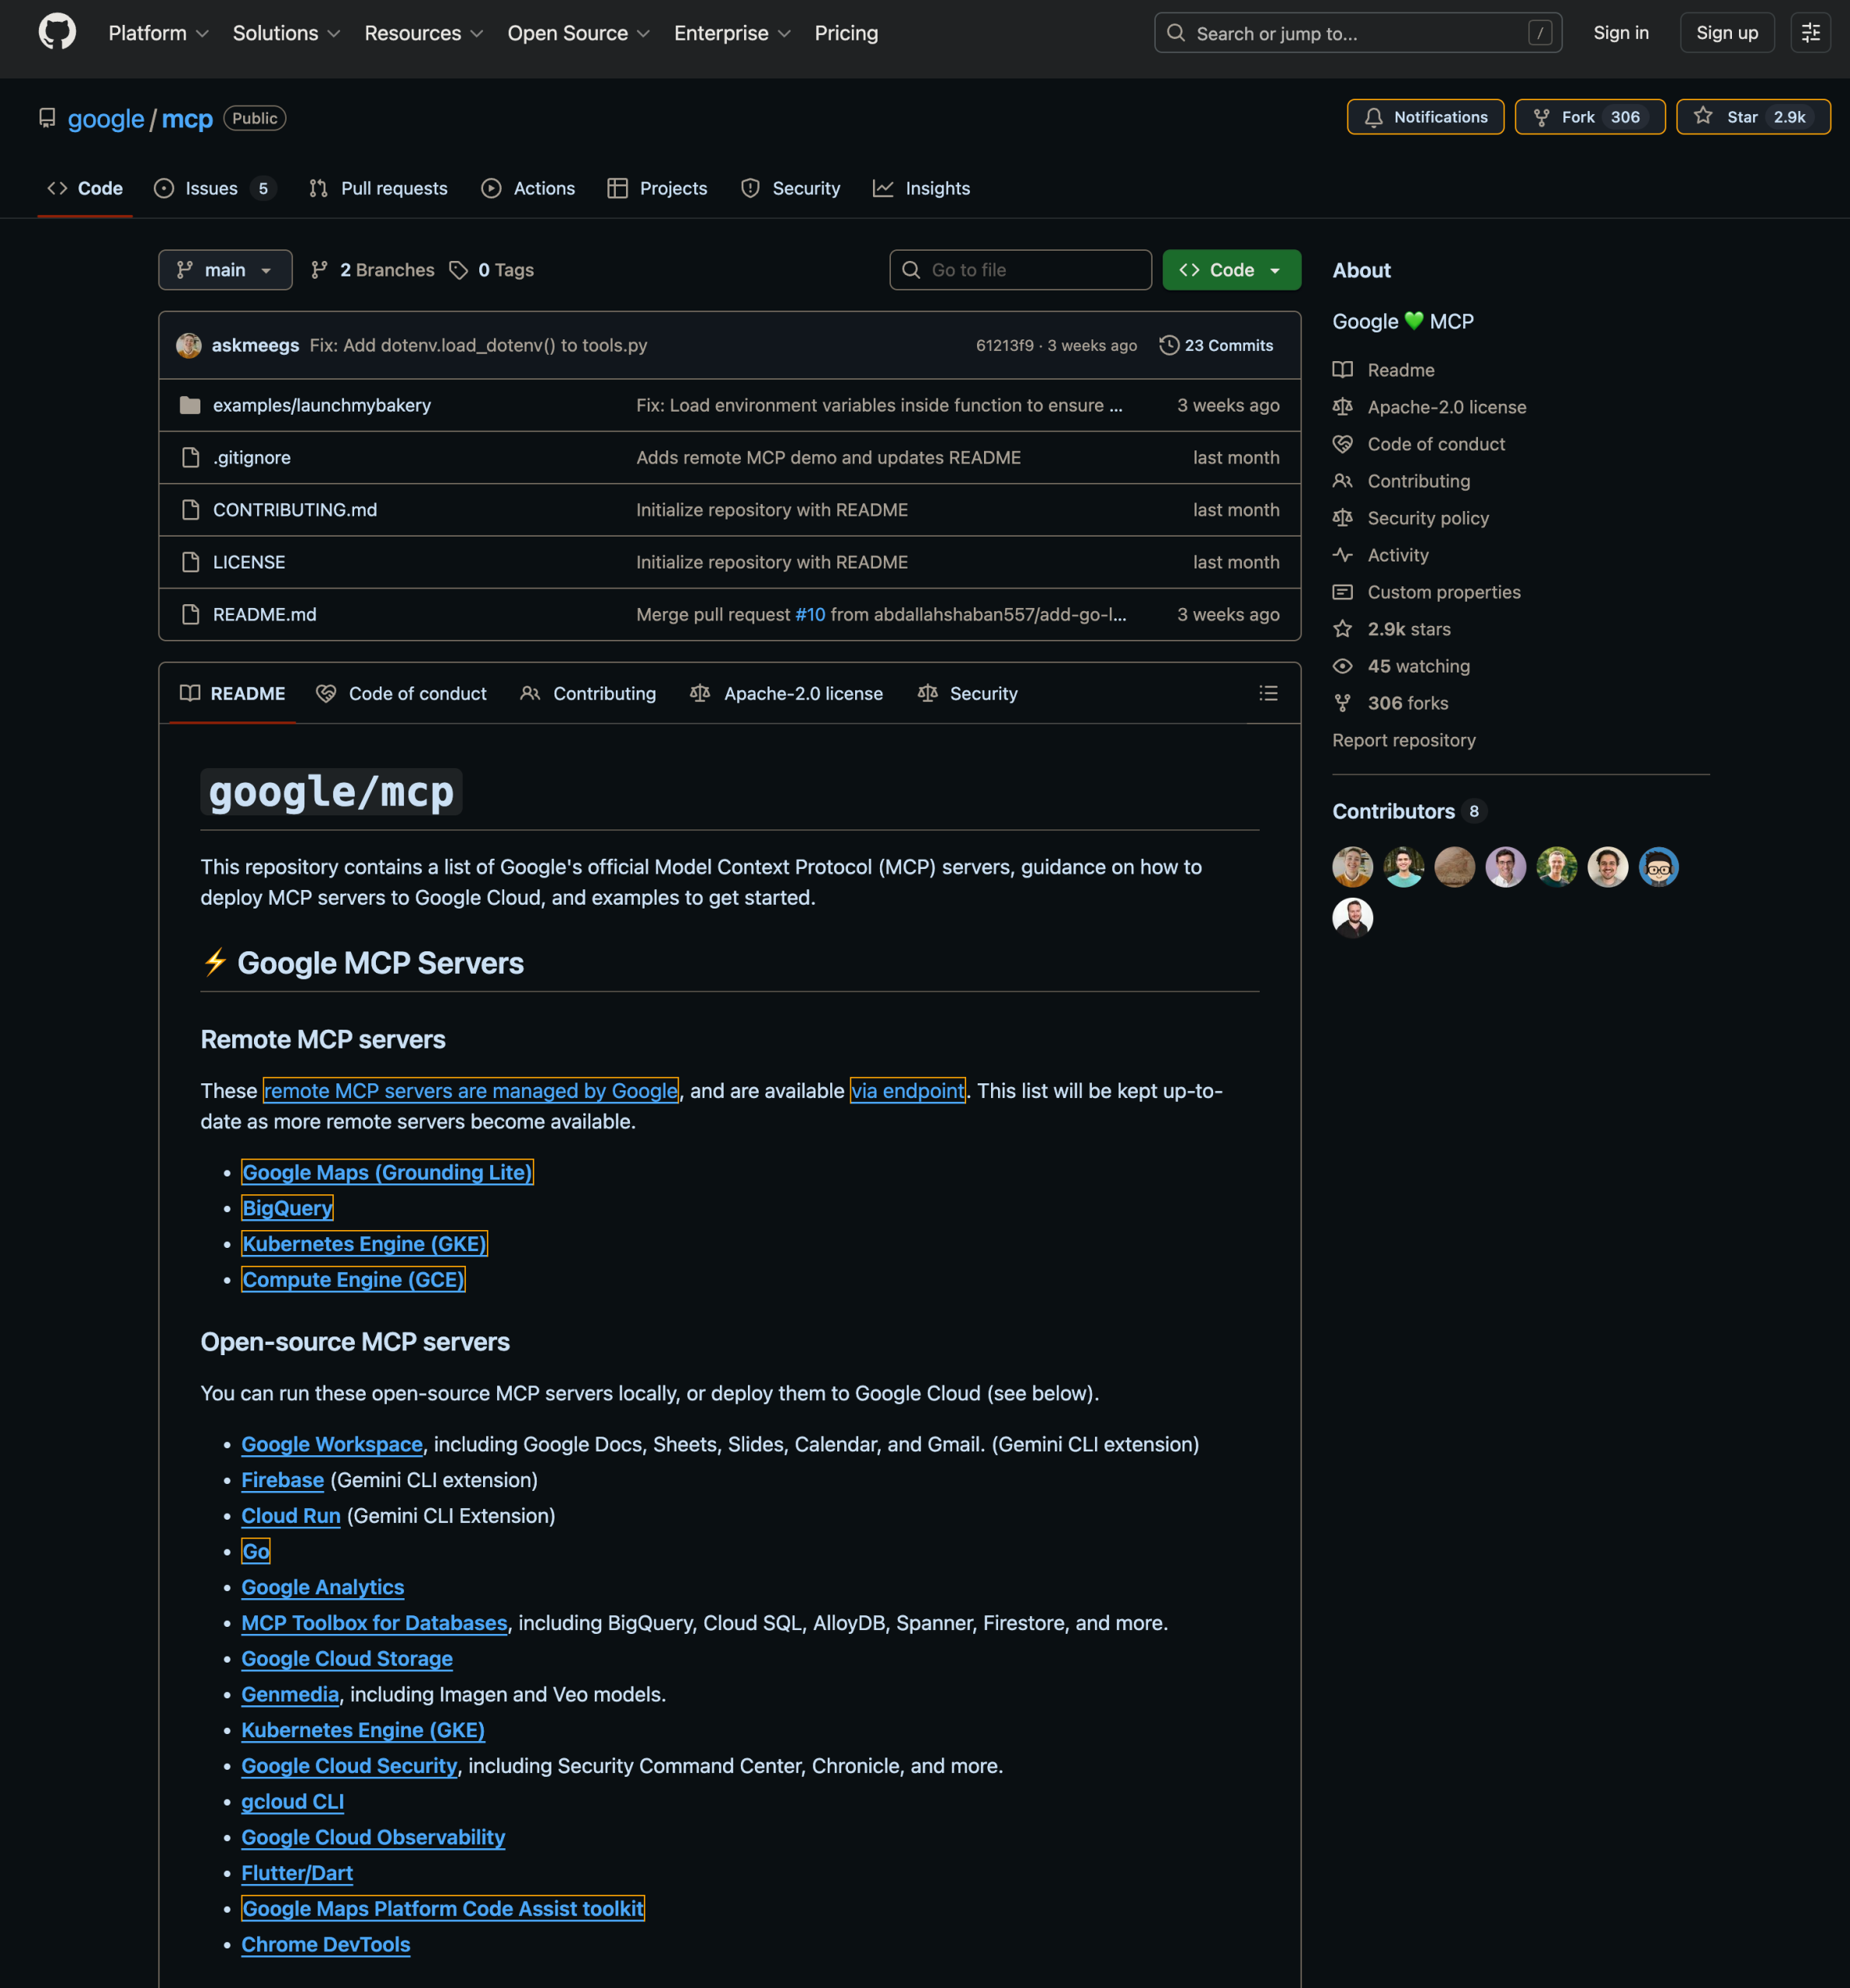The width and height of the screenshot is (1850, 1988).
Task: Click the Apache-2.0 license scale icon
Action: click(1342, 407)
